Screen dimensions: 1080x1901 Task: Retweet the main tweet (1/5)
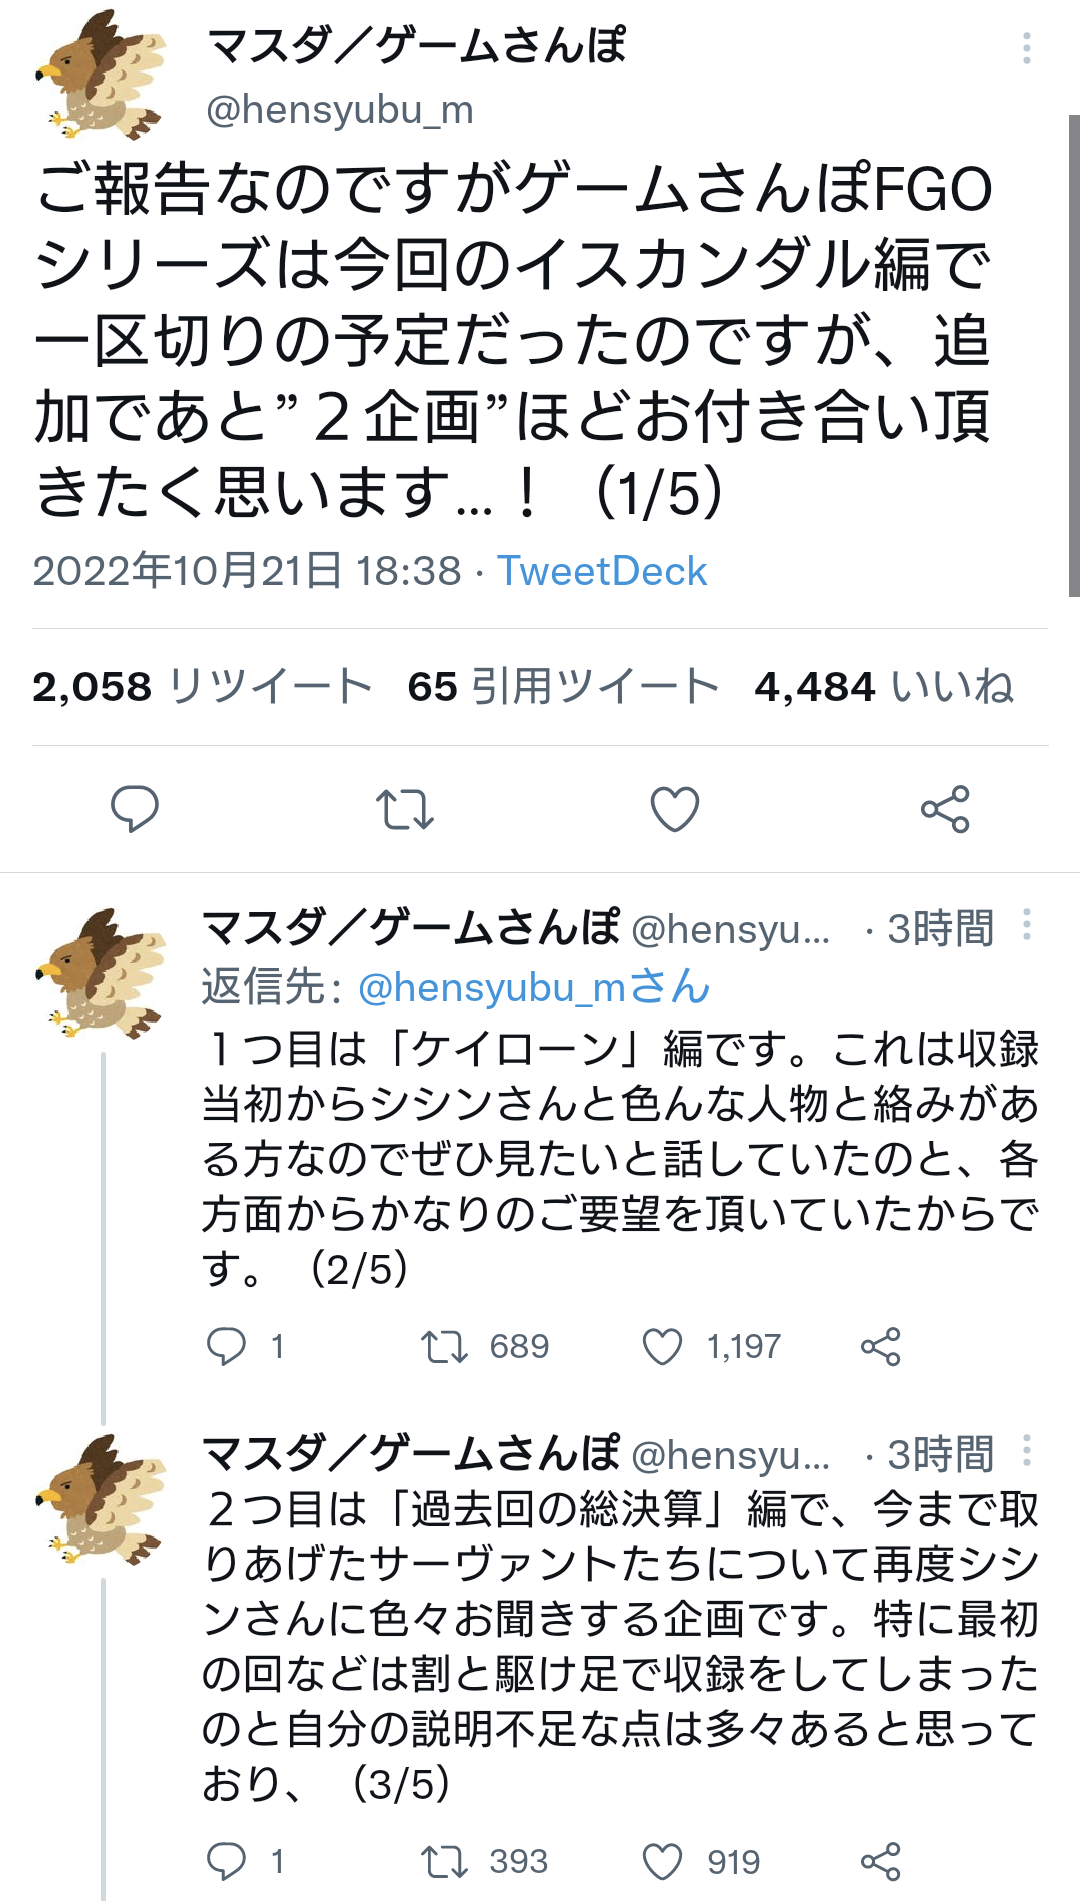tap(404, 809)
